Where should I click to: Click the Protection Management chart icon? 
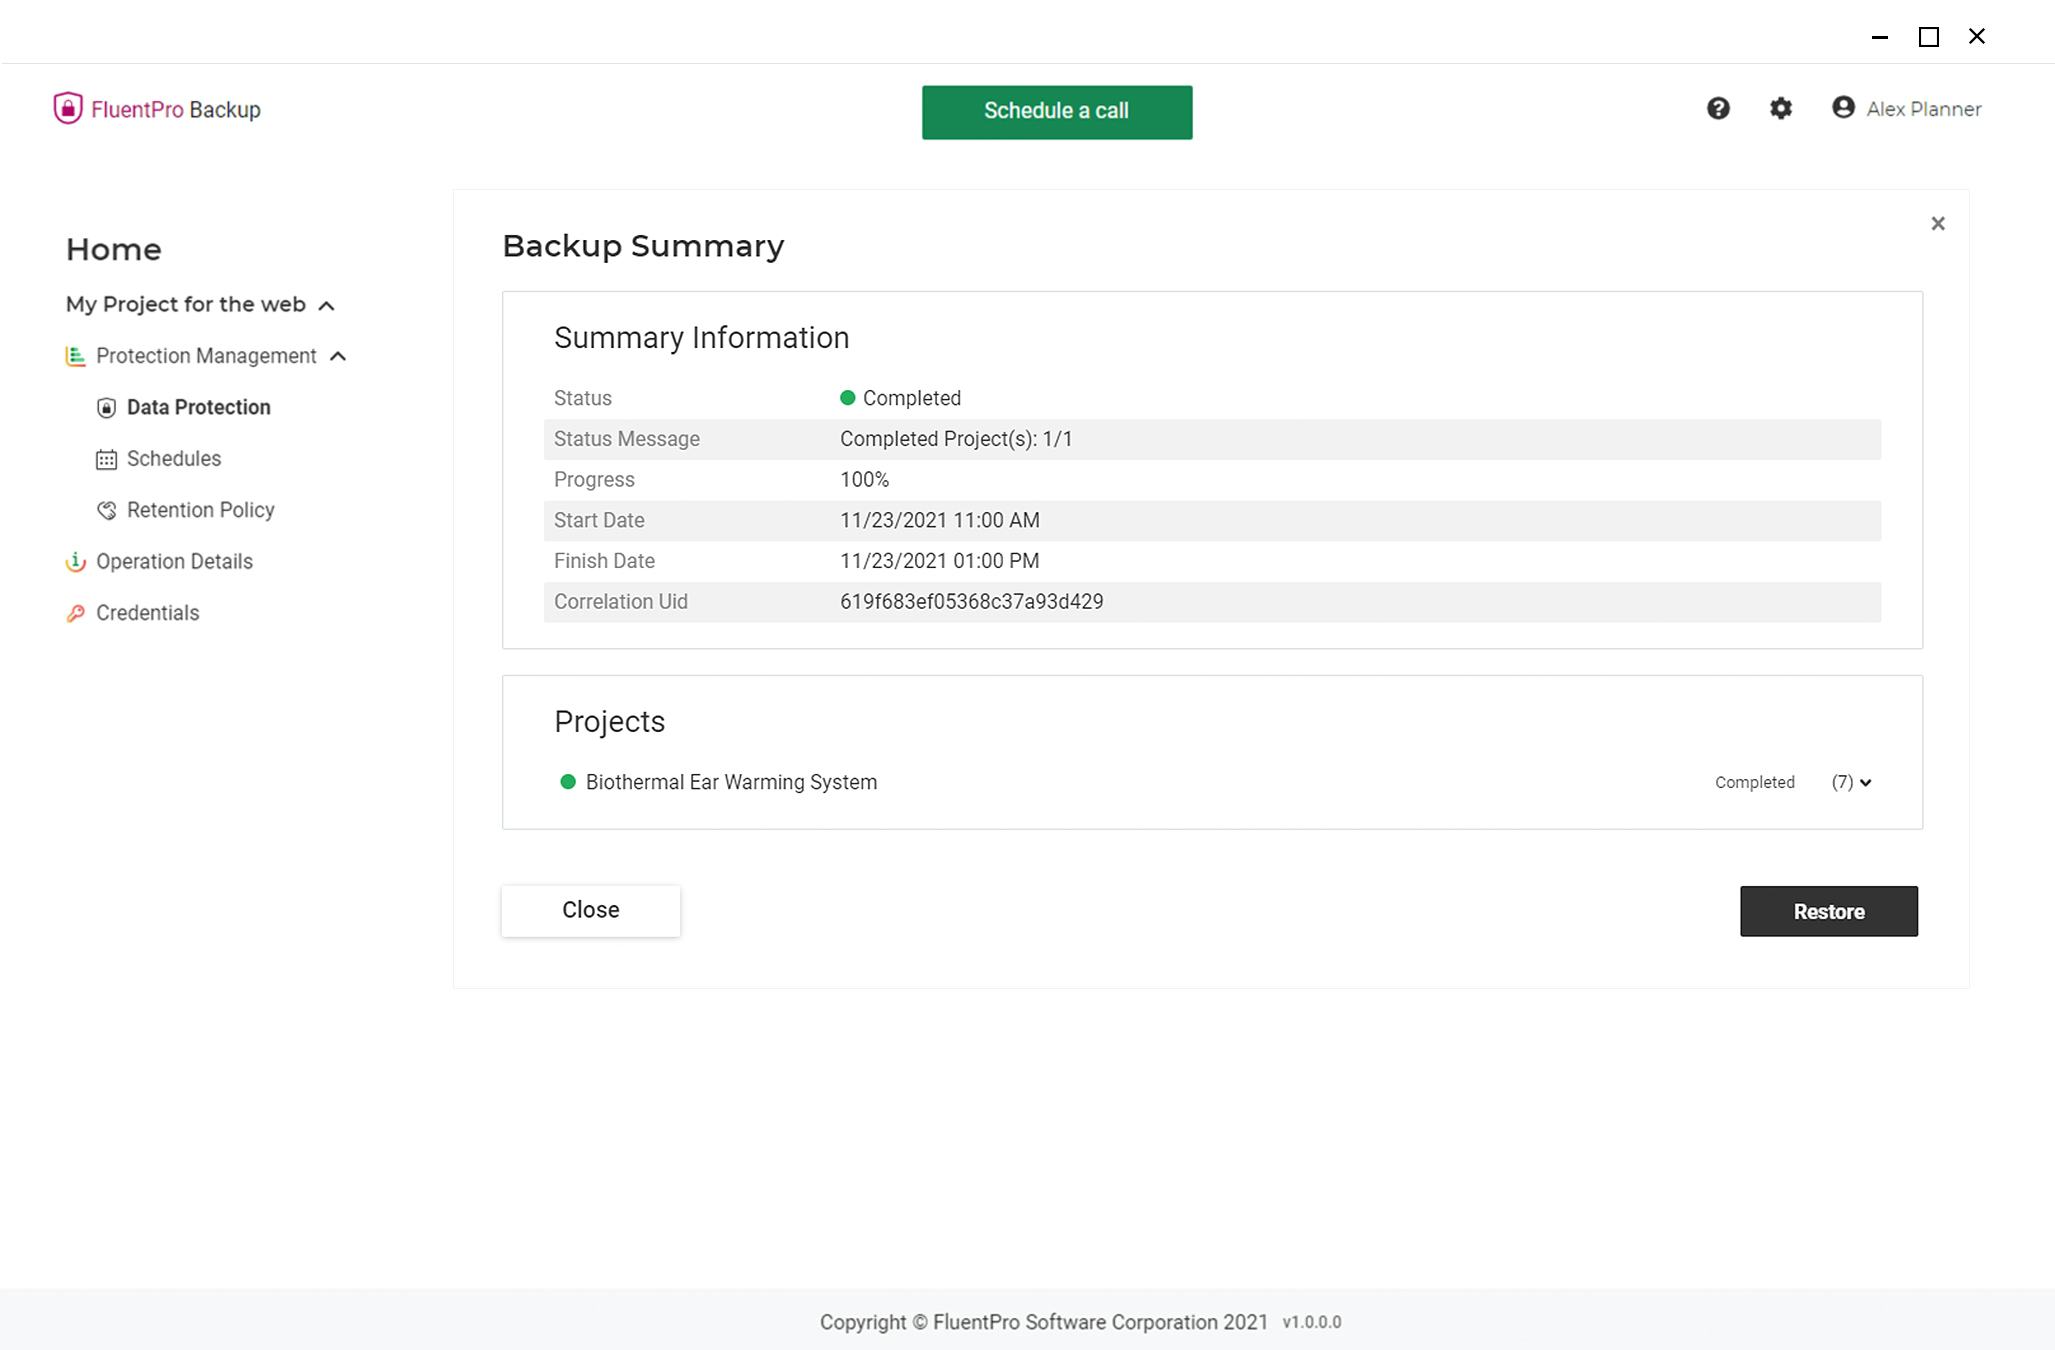pyautogui.click(x=74, y=356)
